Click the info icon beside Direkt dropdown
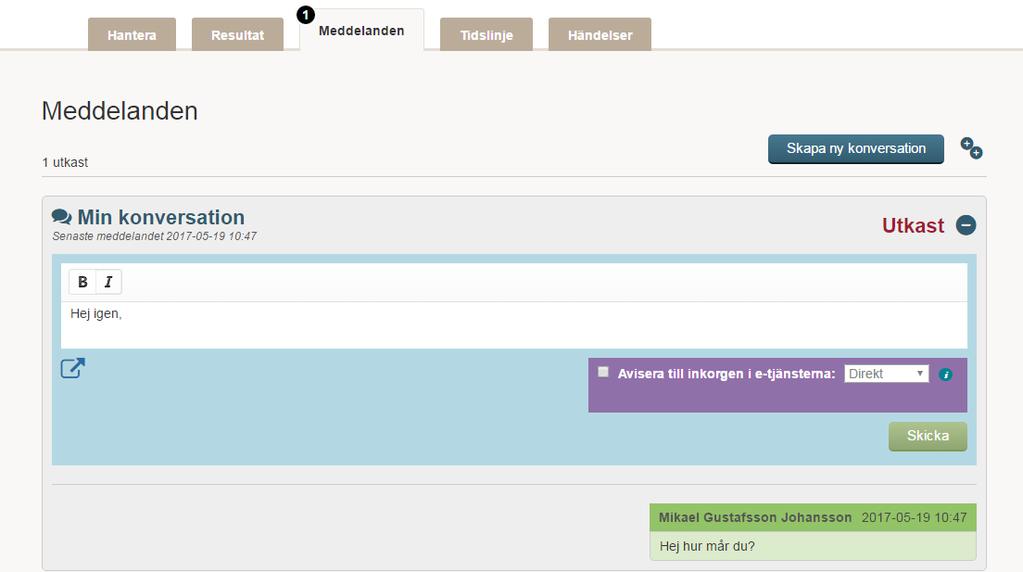The height and width of the screenshot is (572, 1023). (945, 374)
